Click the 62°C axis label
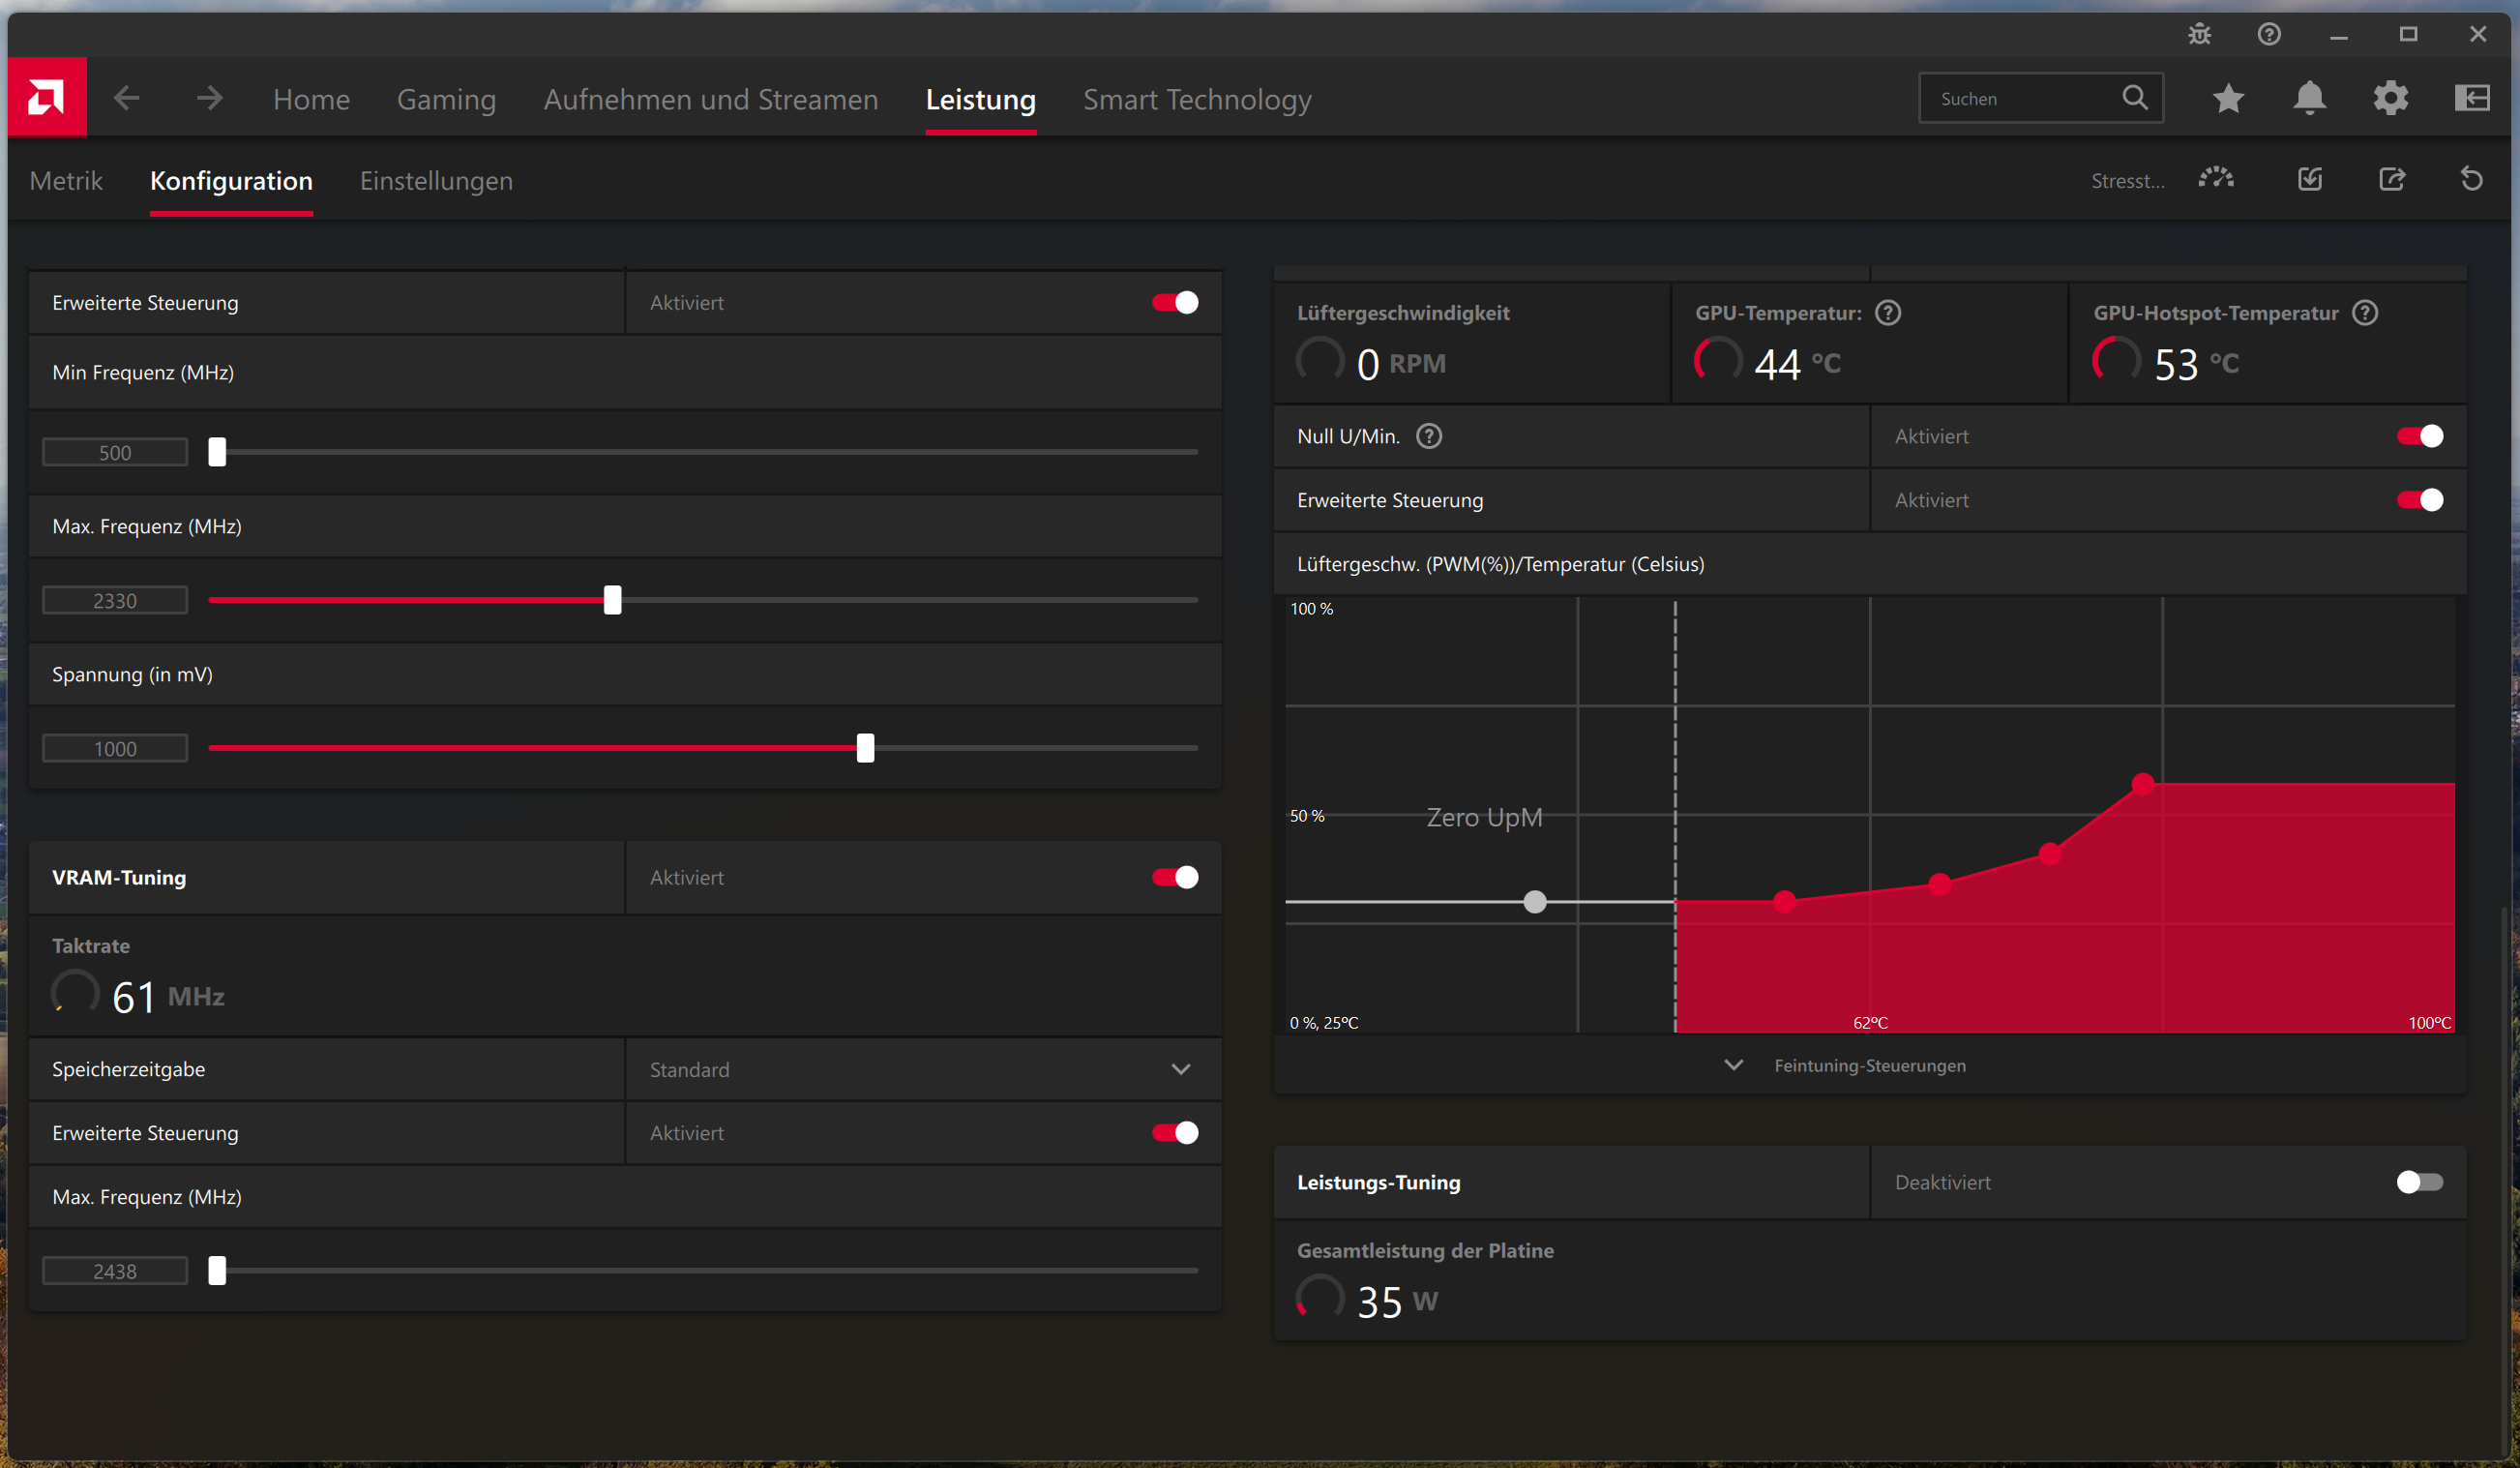 1869,1022
